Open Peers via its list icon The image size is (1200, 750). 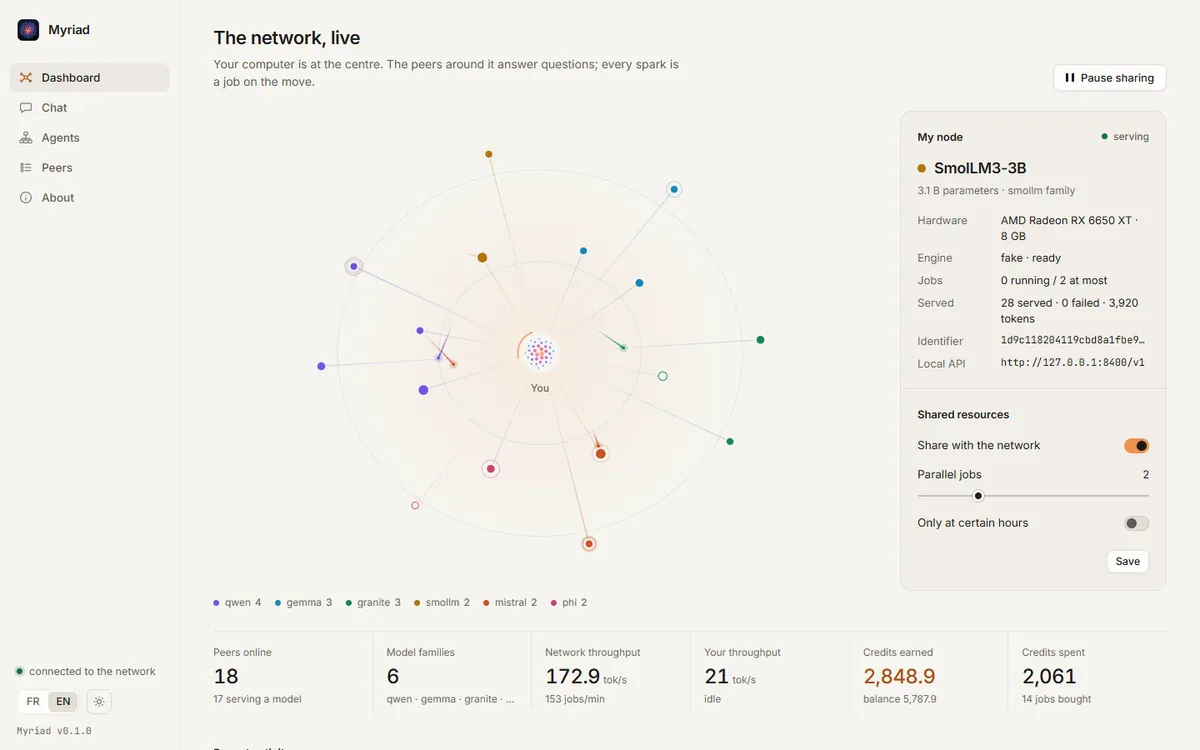(x=26, y=167)
